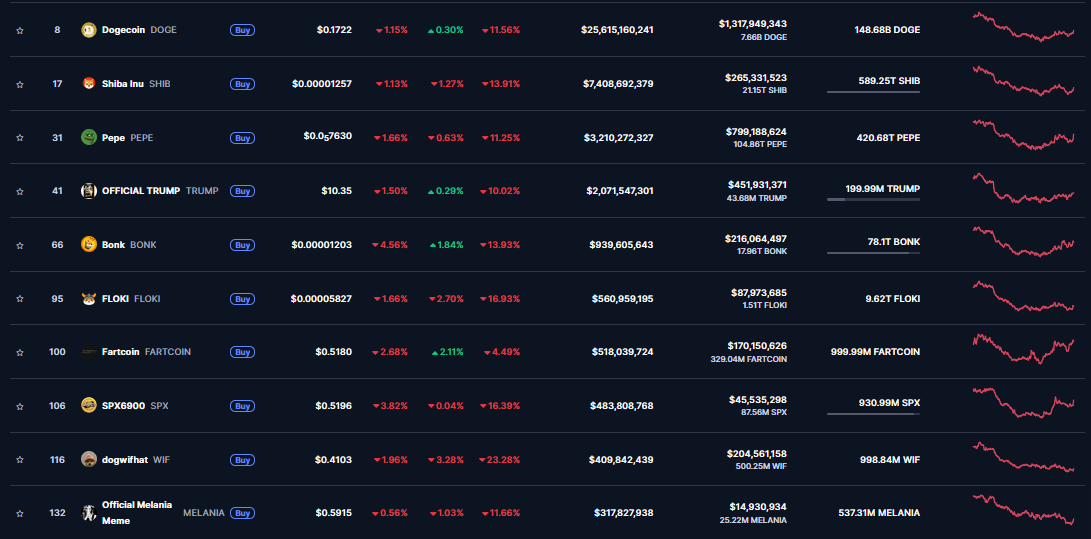The image size is (1091, 539).
Task: Click Shiba Inu circulating supply progress bar
Action: pyautogui.click(x=873, y=92)
